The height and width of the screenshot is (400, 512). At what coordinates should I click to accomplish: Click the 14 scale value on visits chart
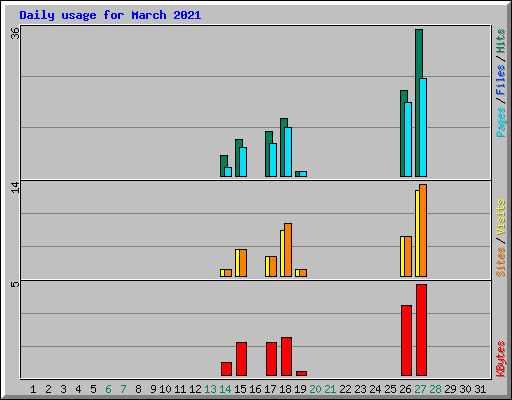tap(15, 187)
